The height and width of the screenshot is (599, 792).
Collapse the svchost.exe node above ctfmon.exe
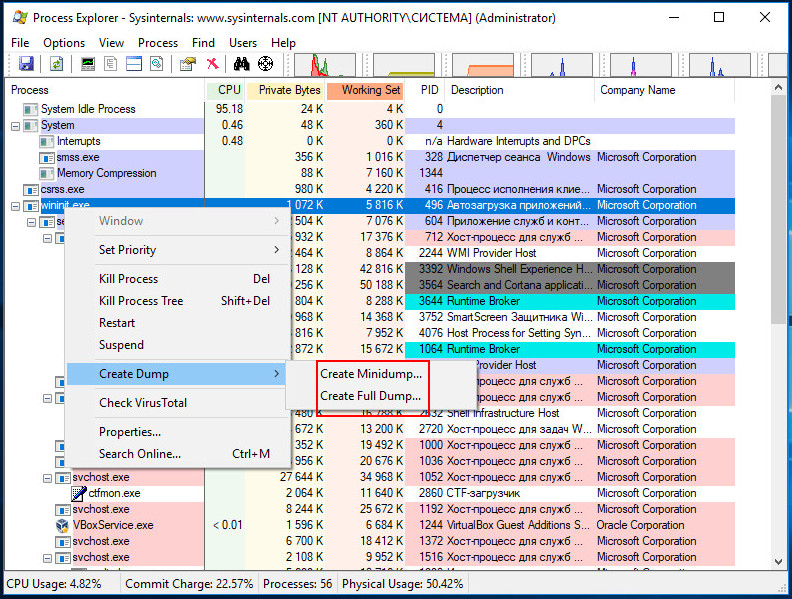[47, 478]
